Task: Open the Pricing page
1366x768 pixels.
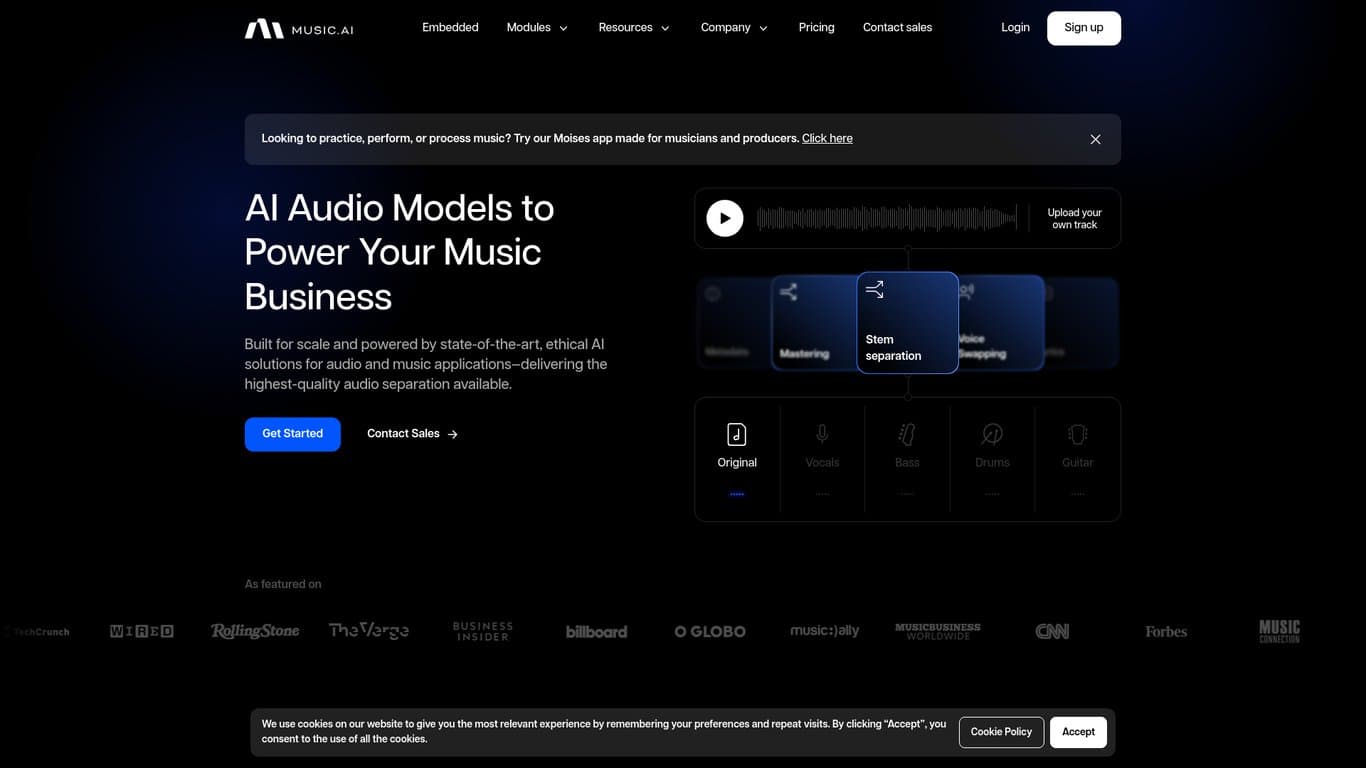Action: [816, 27]
